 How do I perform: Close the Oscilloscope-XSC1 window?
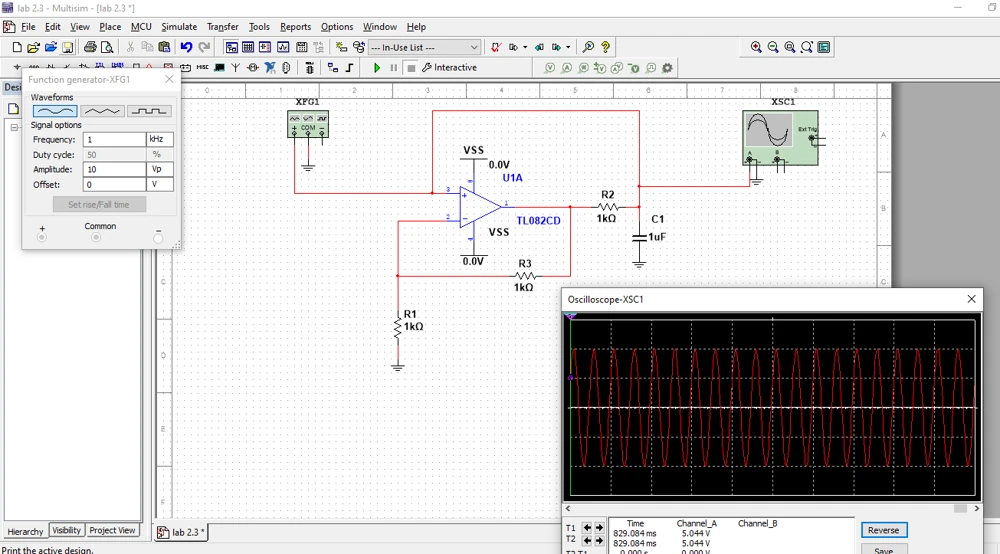click(971, 299)
